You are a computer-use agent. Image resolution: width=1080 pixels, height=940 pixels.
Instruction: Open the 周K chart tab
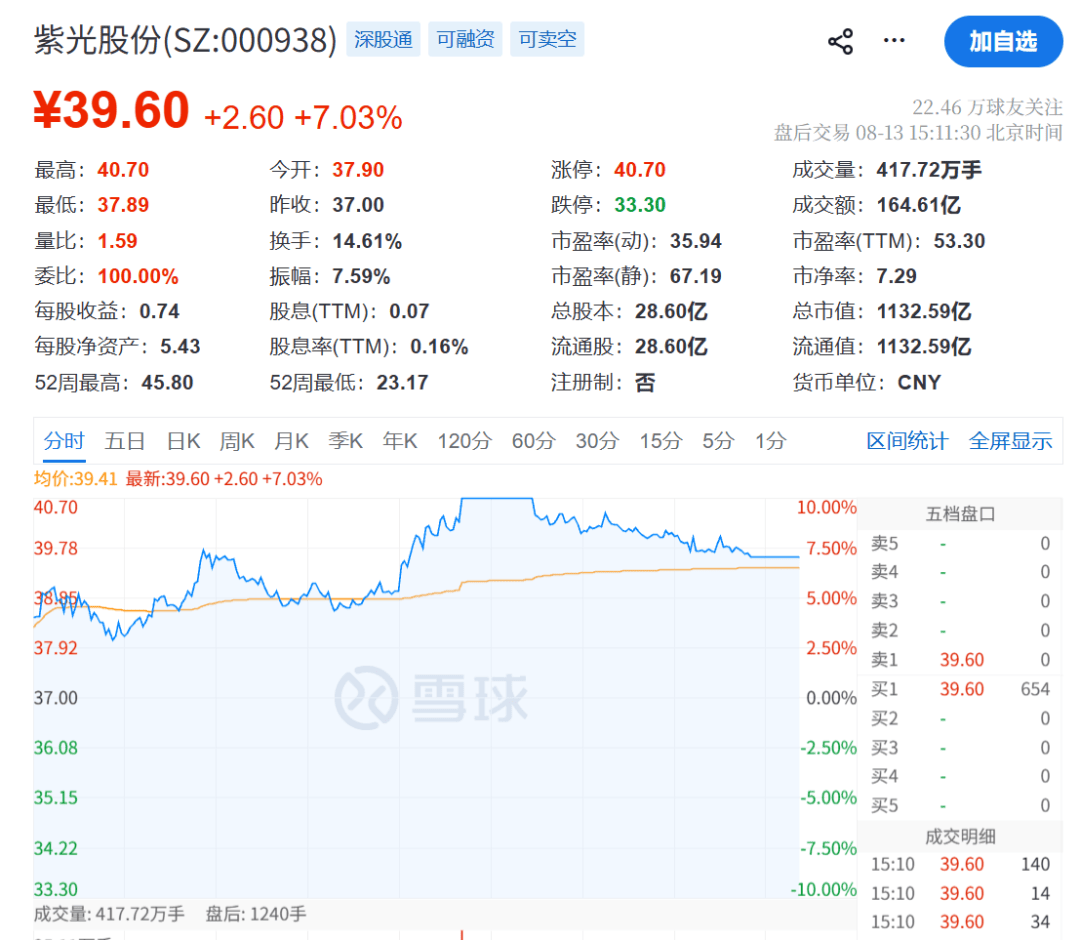237,441
